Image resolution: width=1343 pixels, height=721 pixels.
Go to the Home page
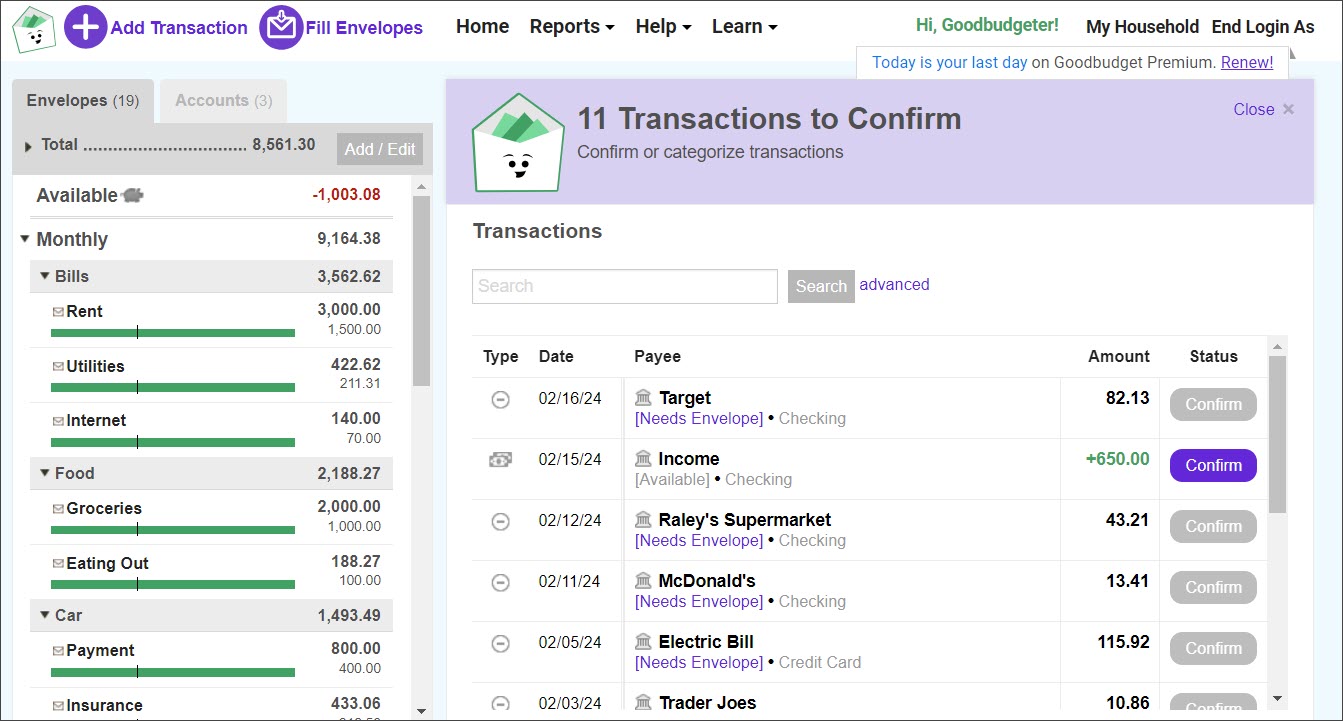click(x=483, y=27)
